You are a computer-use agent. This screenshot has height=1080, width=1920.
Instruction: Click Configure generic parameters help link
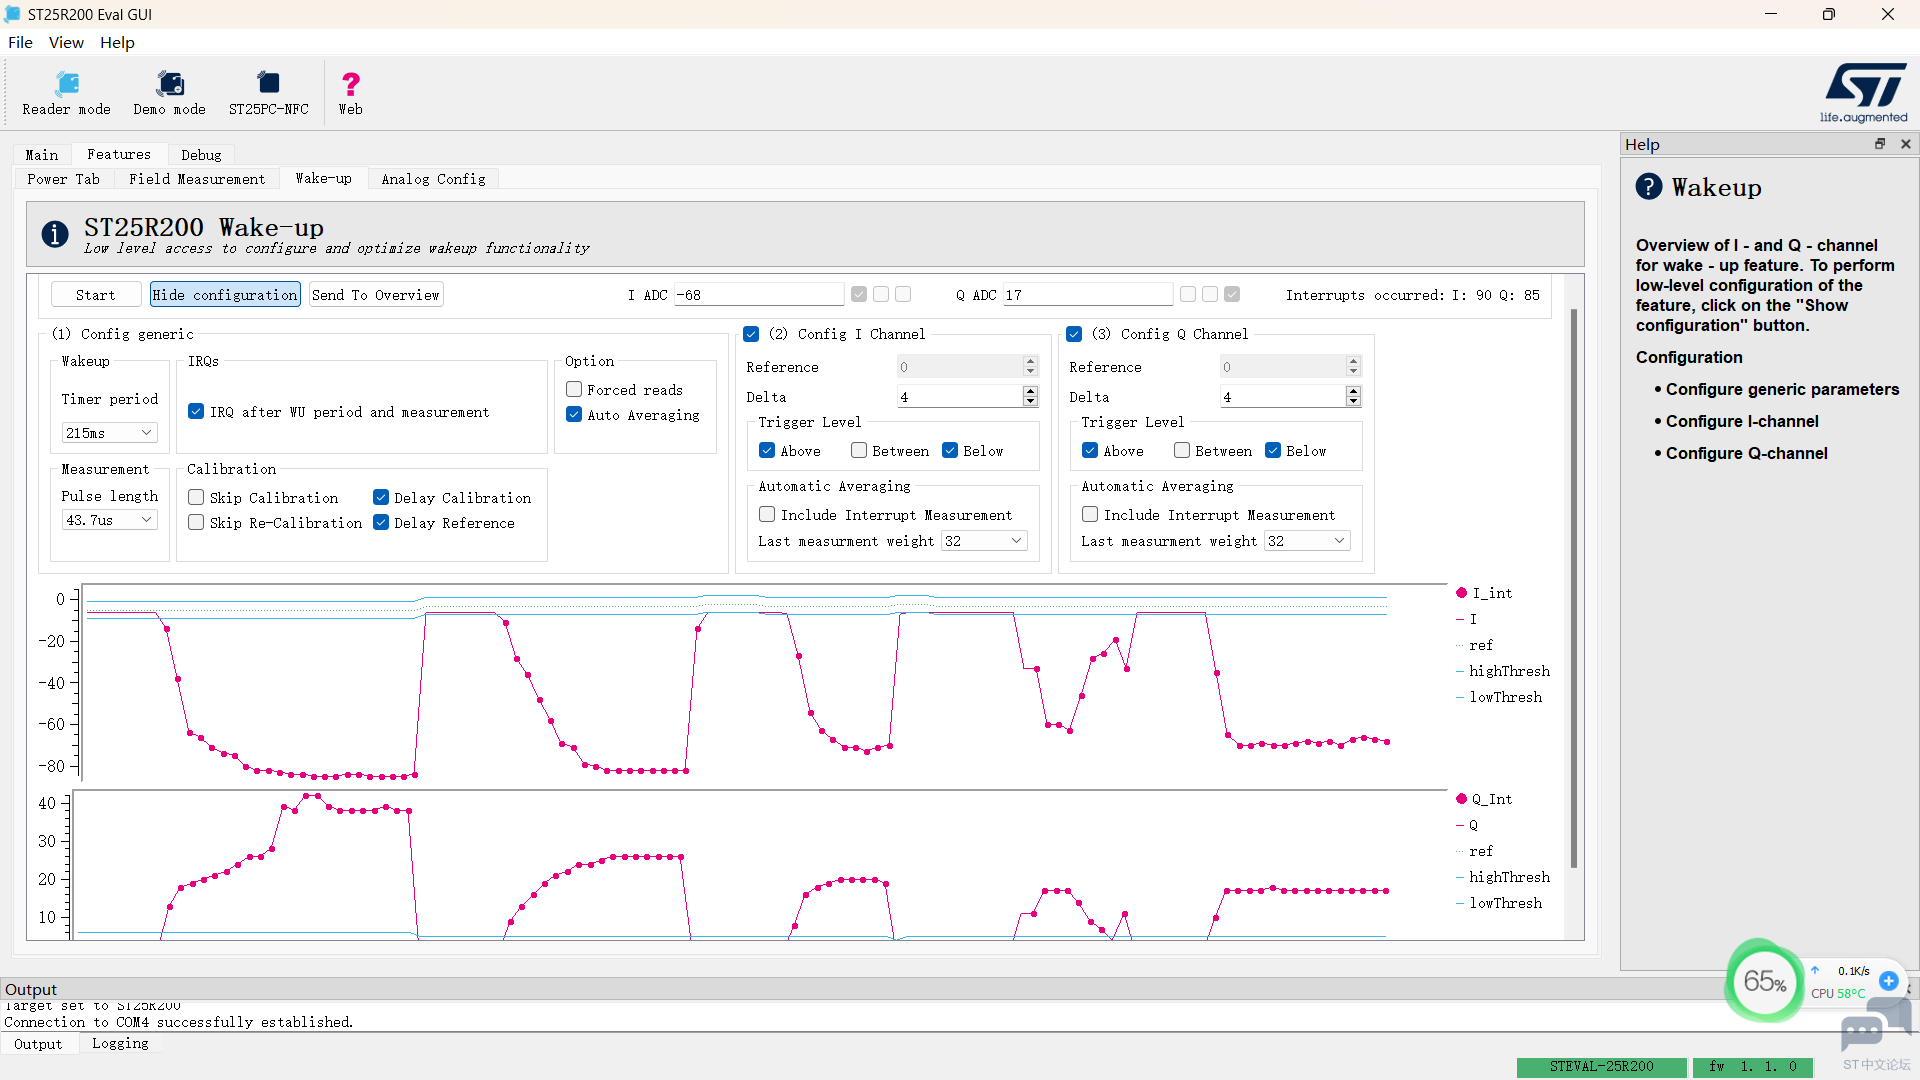[x=1782, y=390]
